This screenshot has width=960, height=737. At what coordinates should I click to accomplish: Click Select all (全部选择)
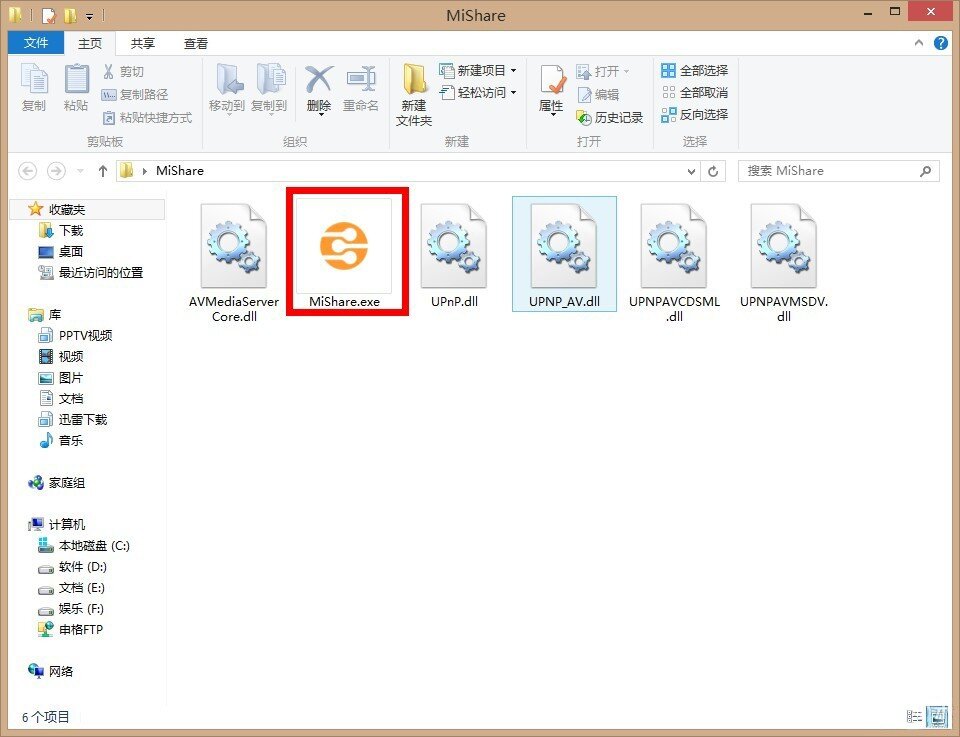point(694,70)
